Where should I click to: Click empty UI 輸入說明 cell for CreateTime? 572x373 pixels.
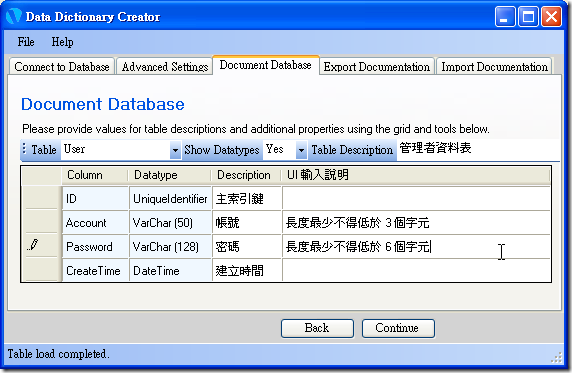[416, 270]
